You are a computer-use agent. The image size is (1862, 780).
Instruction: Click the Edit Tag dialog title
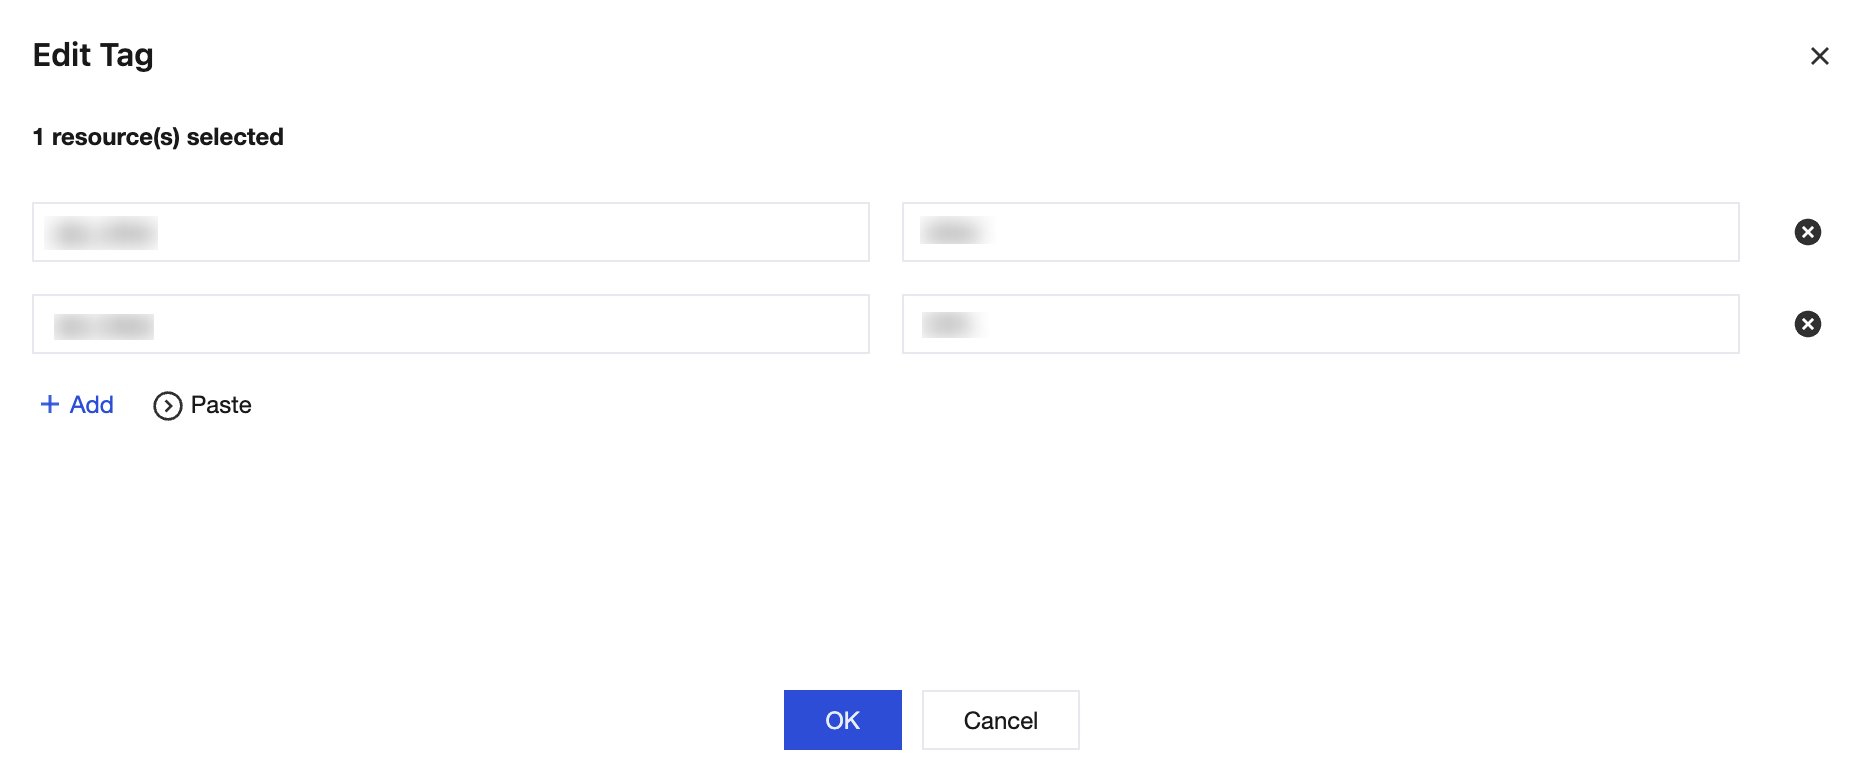tap(93, 55)
